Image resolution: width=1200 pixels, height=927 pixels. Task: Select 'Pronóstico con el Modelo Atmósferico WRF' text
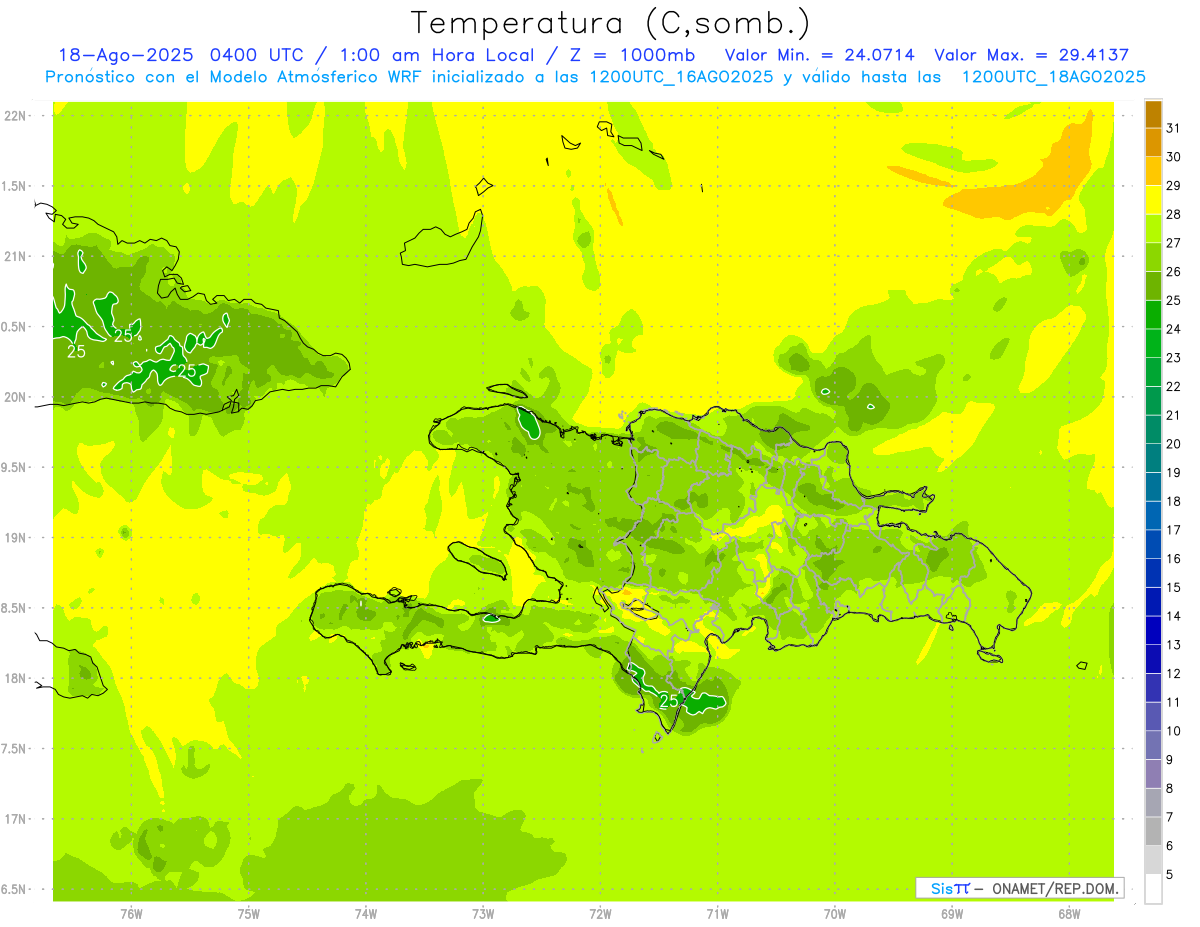pyautogui.click(x=233, y=77)
